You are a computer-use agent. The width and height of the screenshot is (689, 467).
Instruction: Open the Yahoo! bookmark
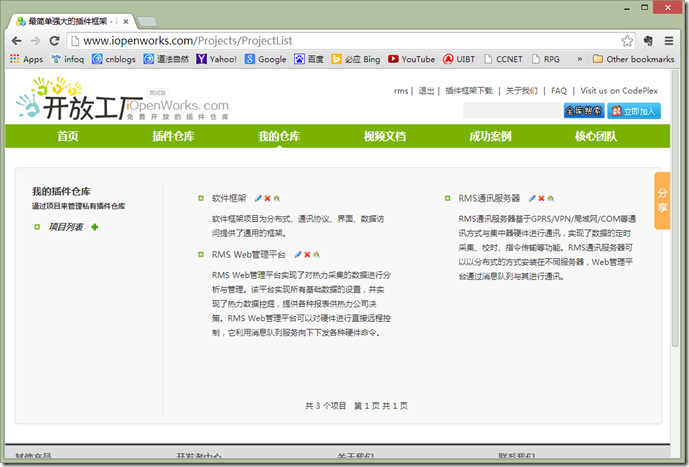click(x=216, y=59)
